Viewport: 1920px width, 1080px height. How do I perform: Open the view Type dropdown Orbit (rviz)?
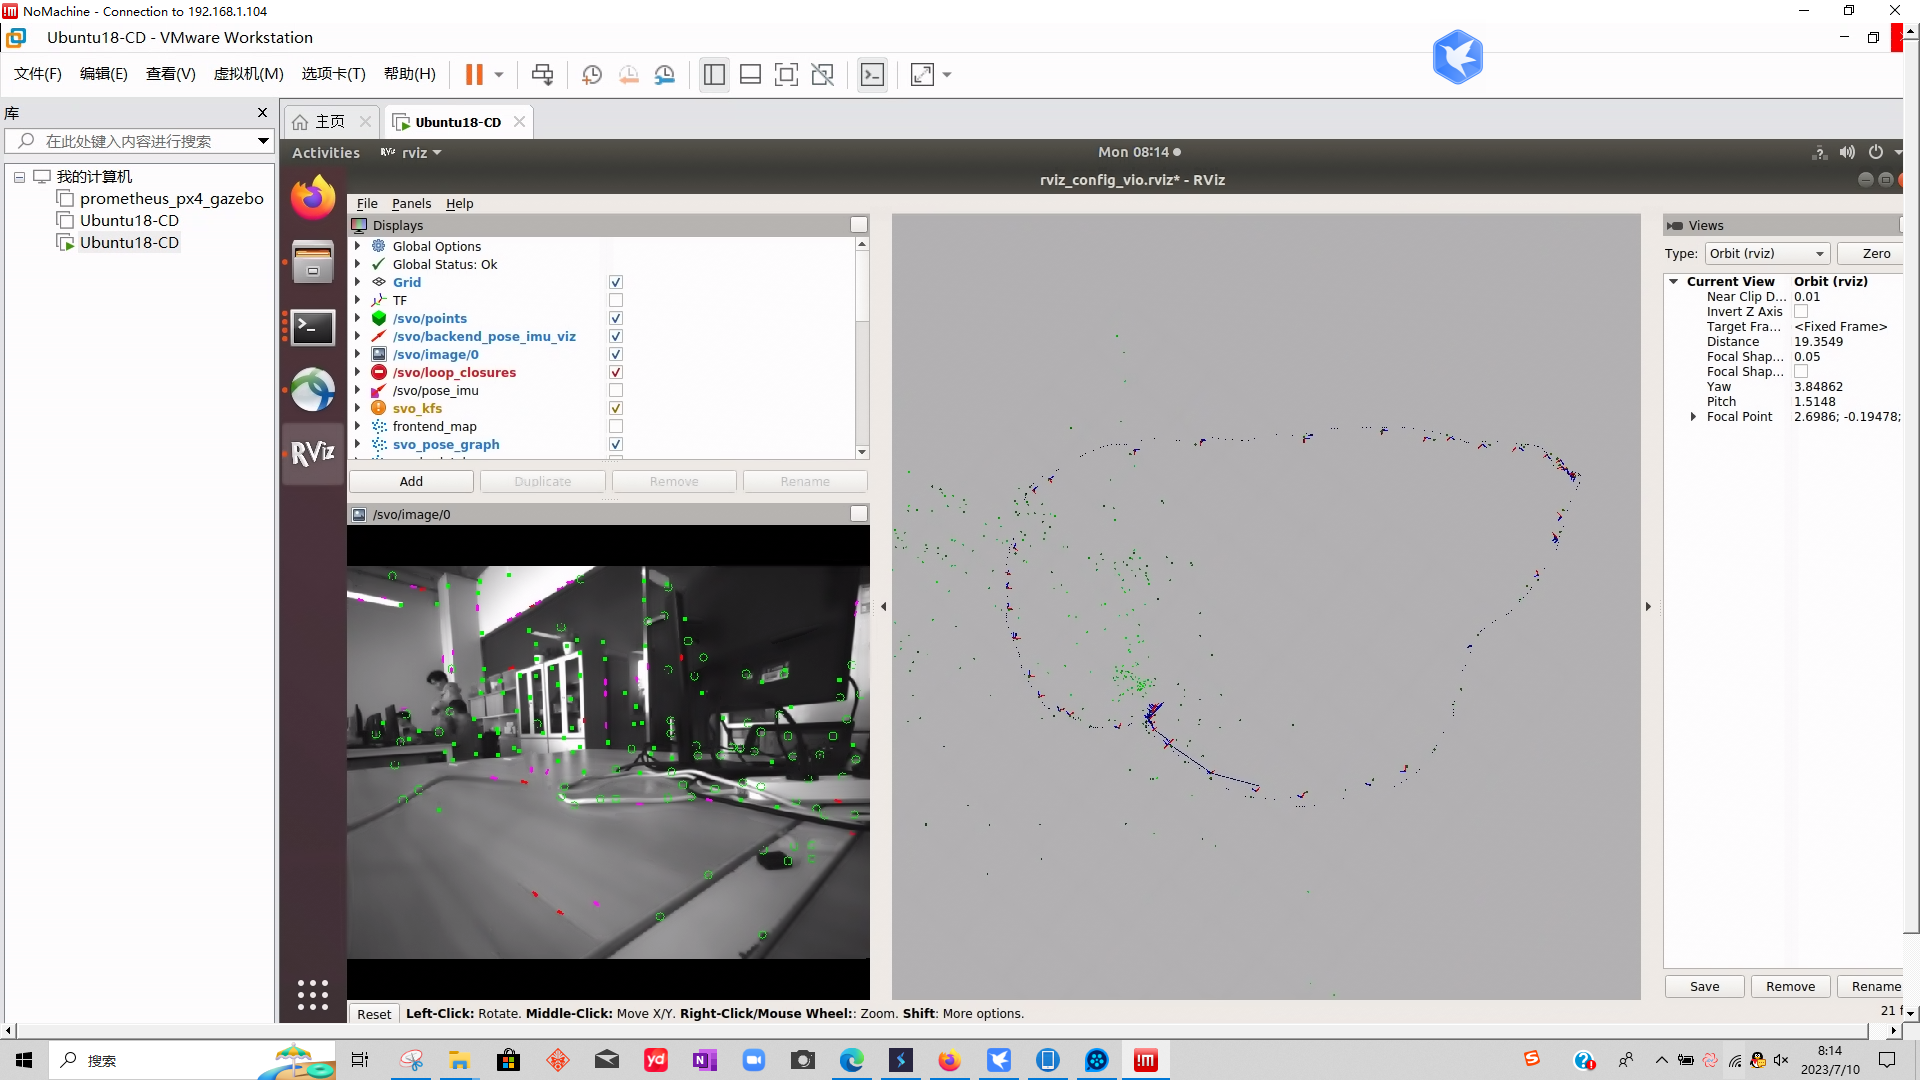click(1767, 254)
